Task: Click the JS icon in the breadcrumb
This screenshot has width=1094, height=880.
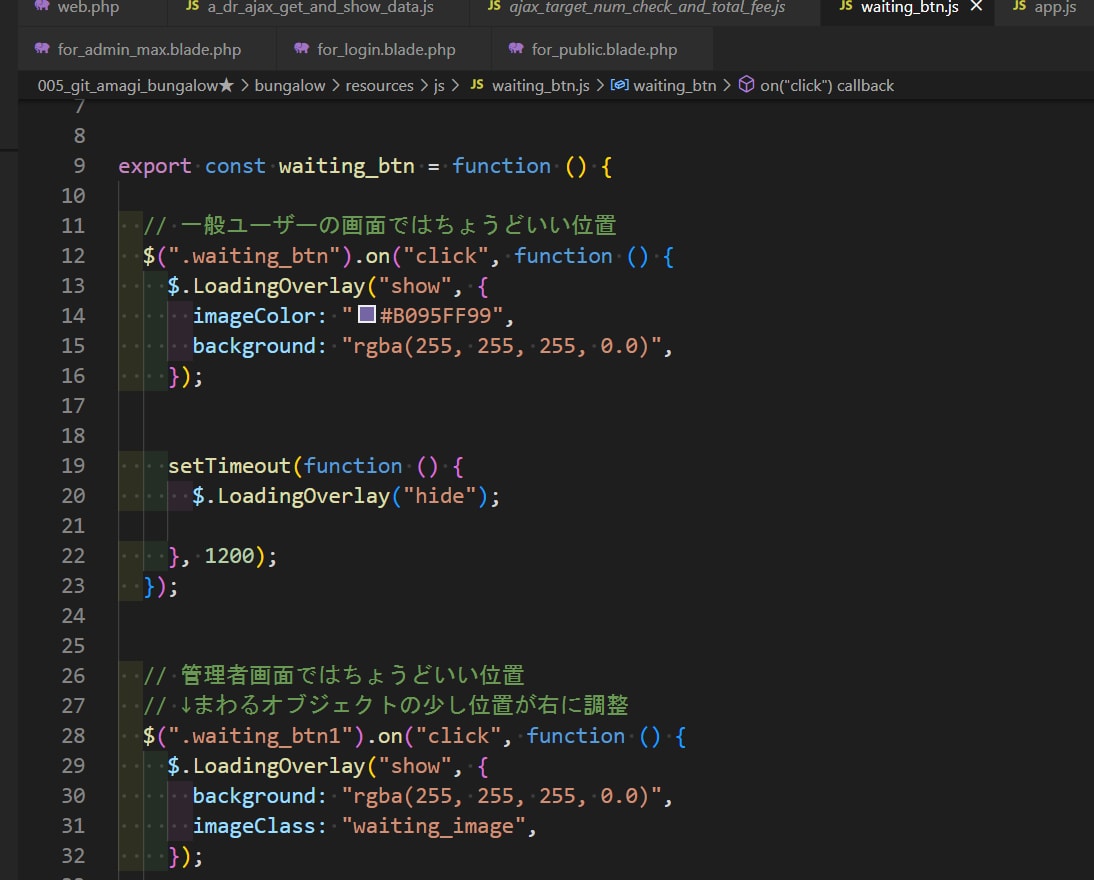Action: 477,84
